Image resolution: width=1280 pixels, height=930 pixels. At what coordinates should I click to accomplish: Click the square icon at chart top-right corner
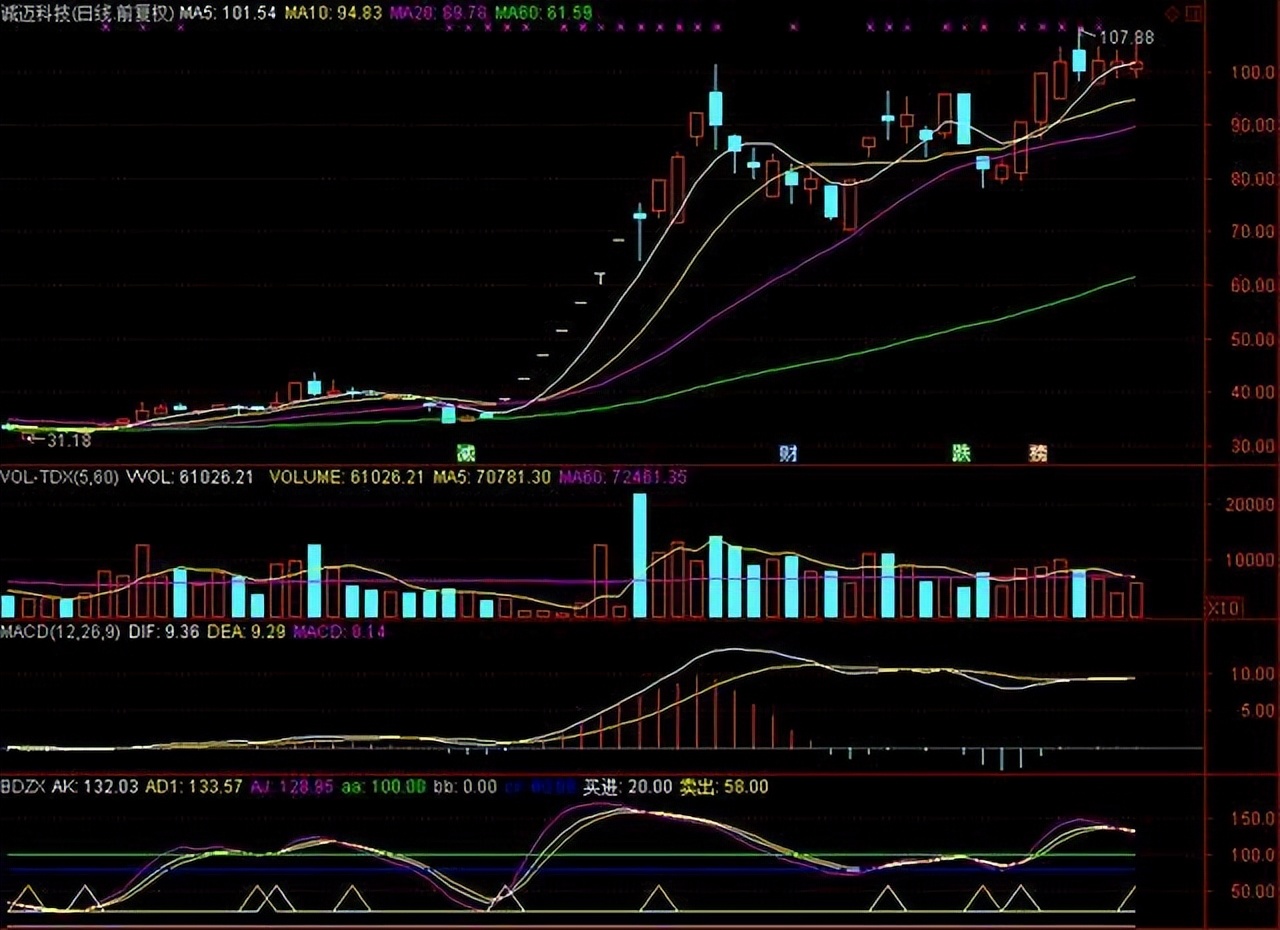tap(1192, 13)
